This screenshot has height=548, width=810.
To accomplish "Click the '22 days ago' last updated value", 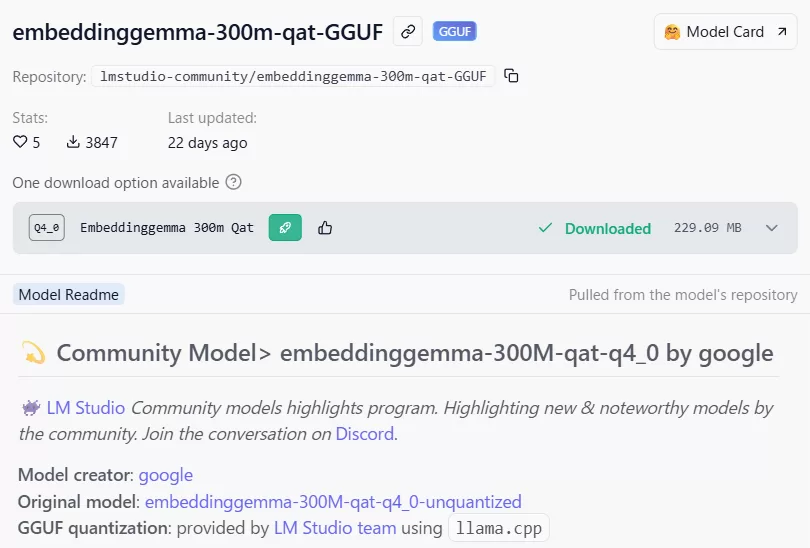I will tap(207, 143).
